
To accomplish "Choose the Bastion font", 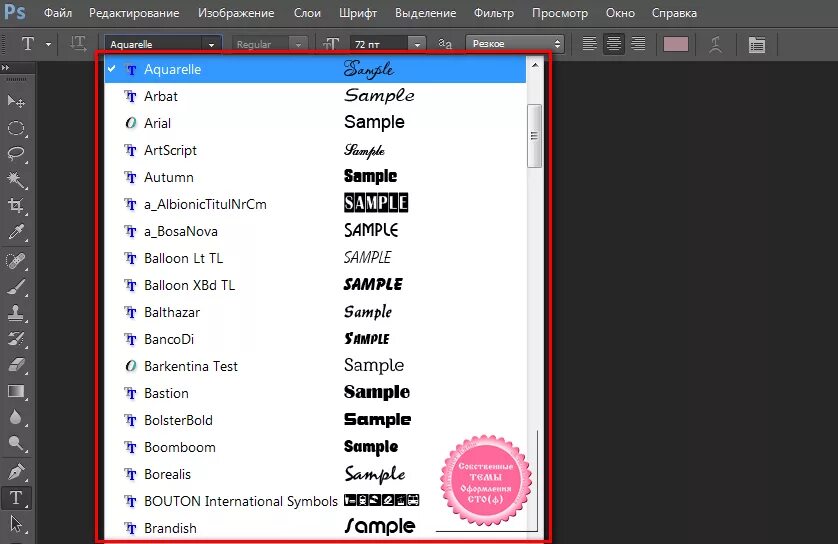I will point(315,393).
